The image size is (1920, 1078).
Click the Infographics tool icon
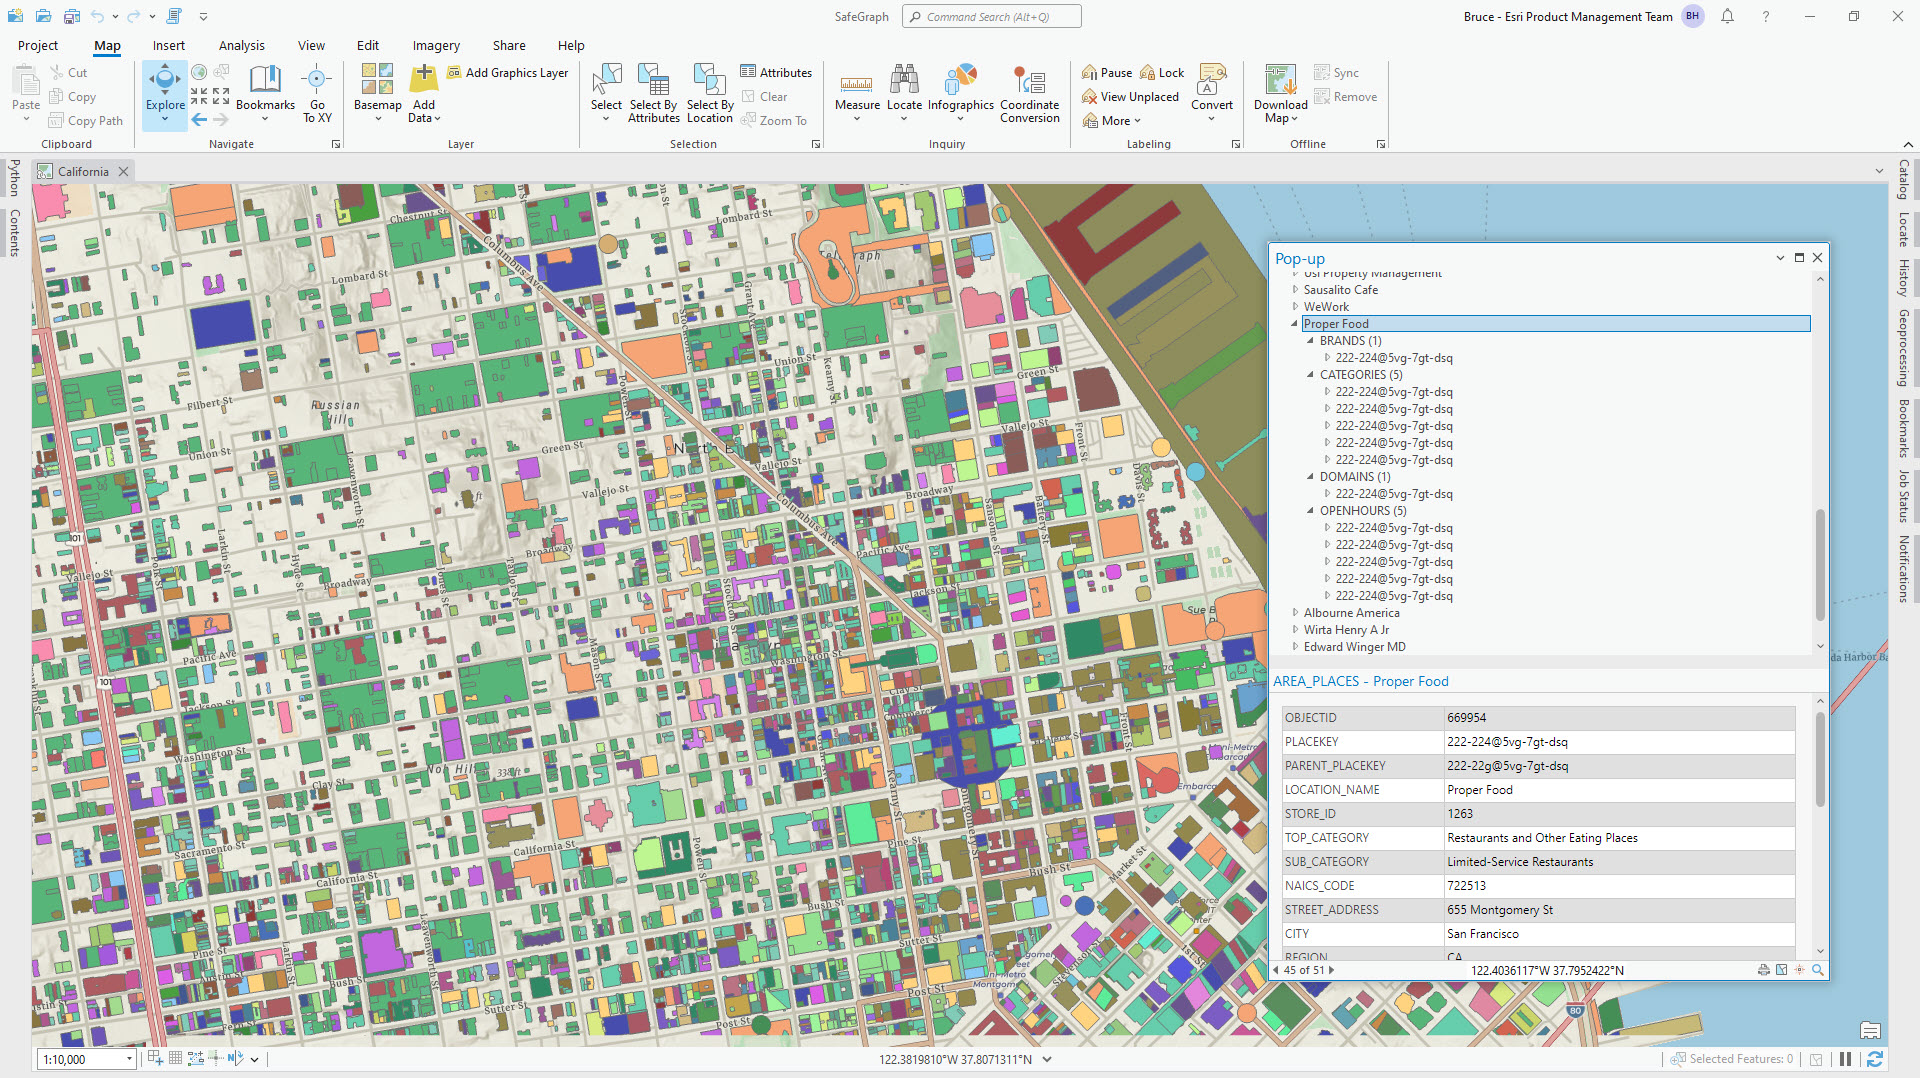click(960, 80)
